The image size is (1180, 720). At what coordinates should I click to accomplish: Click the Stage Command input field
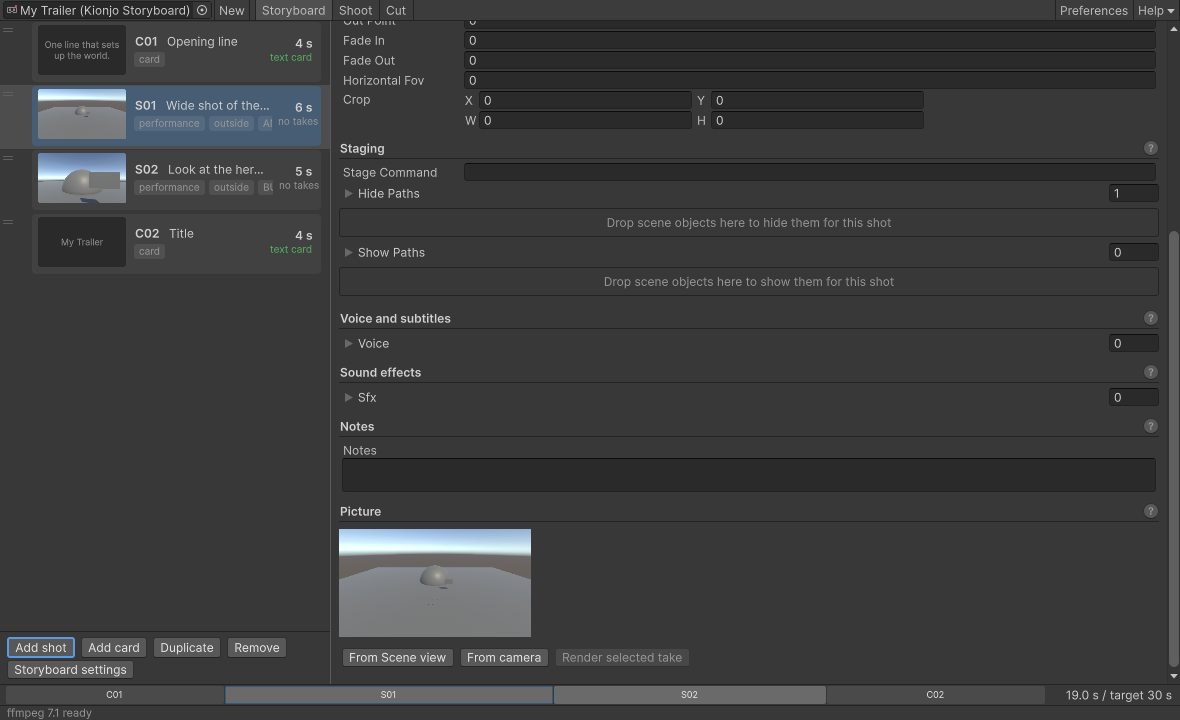(x=810, y=172)
